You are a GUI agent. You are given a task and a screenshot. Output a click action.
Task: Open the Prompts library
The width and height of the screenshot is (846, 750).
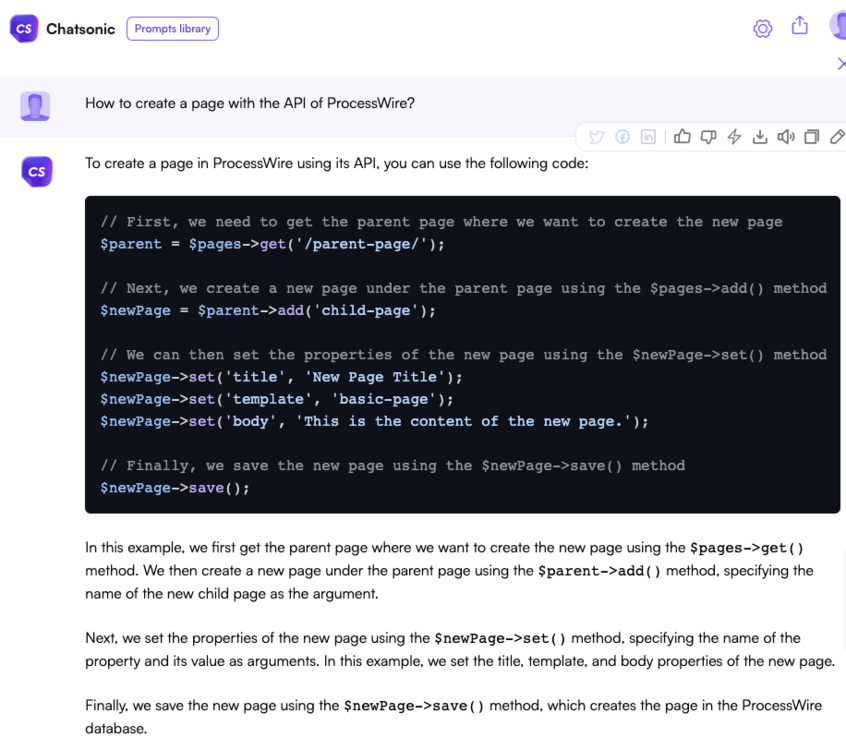tap(172, 28)
